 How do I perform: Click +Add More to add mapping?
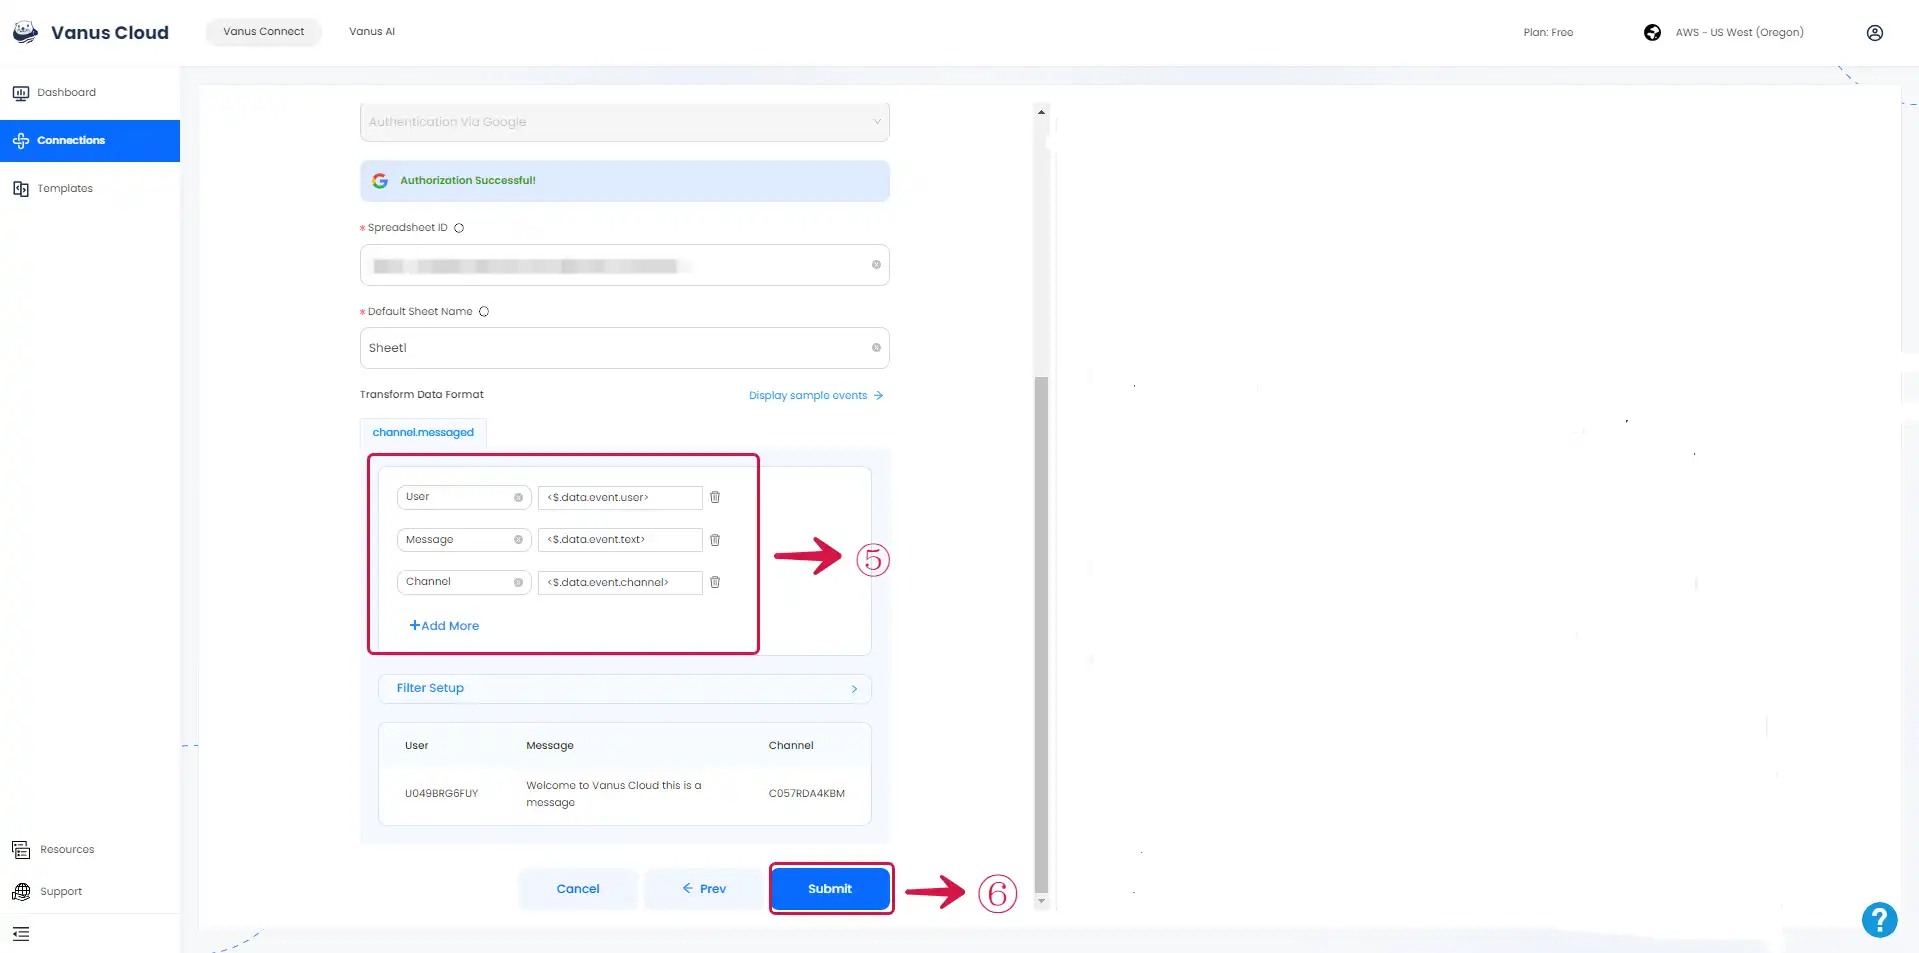tap(444, 626)
